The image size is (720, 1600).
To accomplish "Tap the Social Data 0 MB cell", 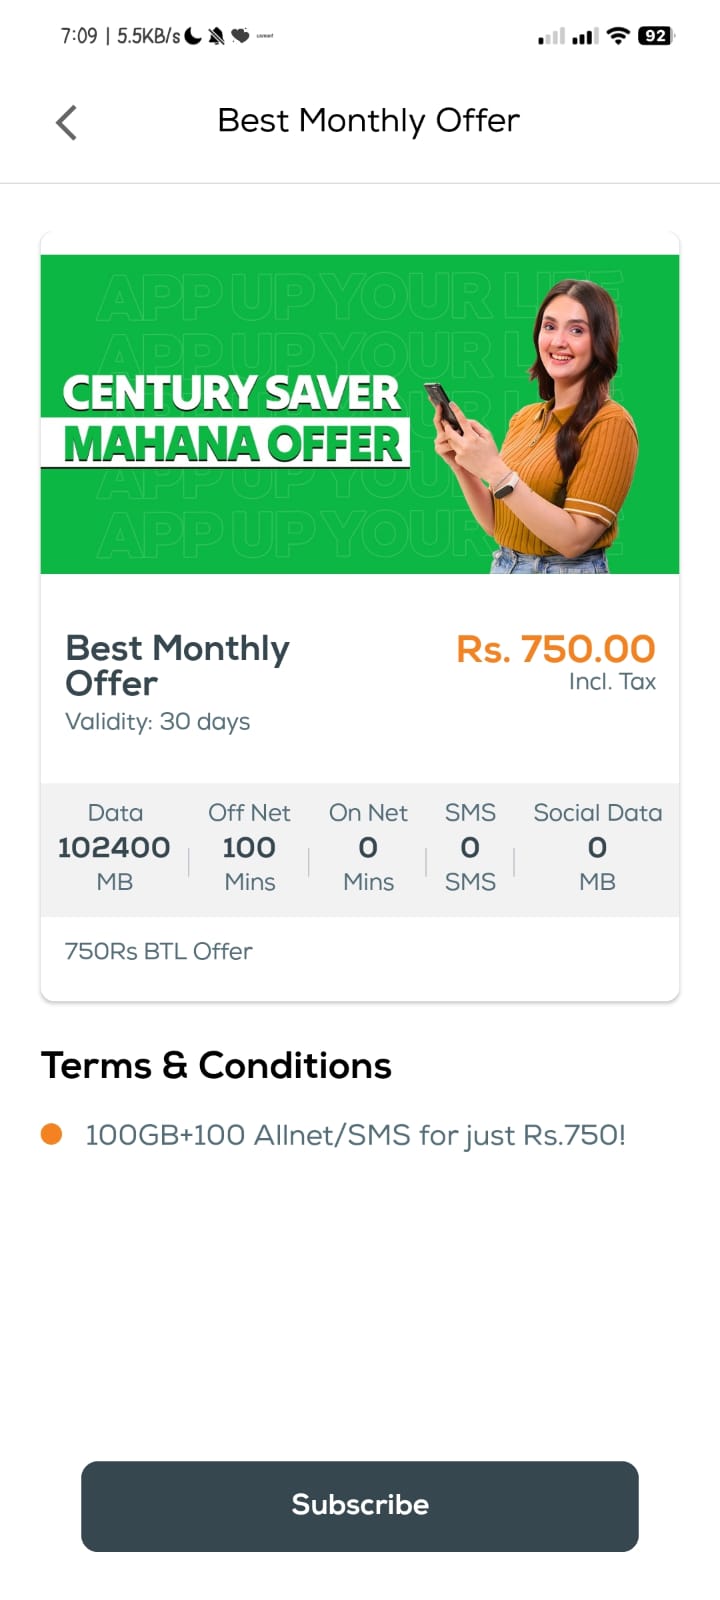I will pyautogui.click(x=597, y=848).
